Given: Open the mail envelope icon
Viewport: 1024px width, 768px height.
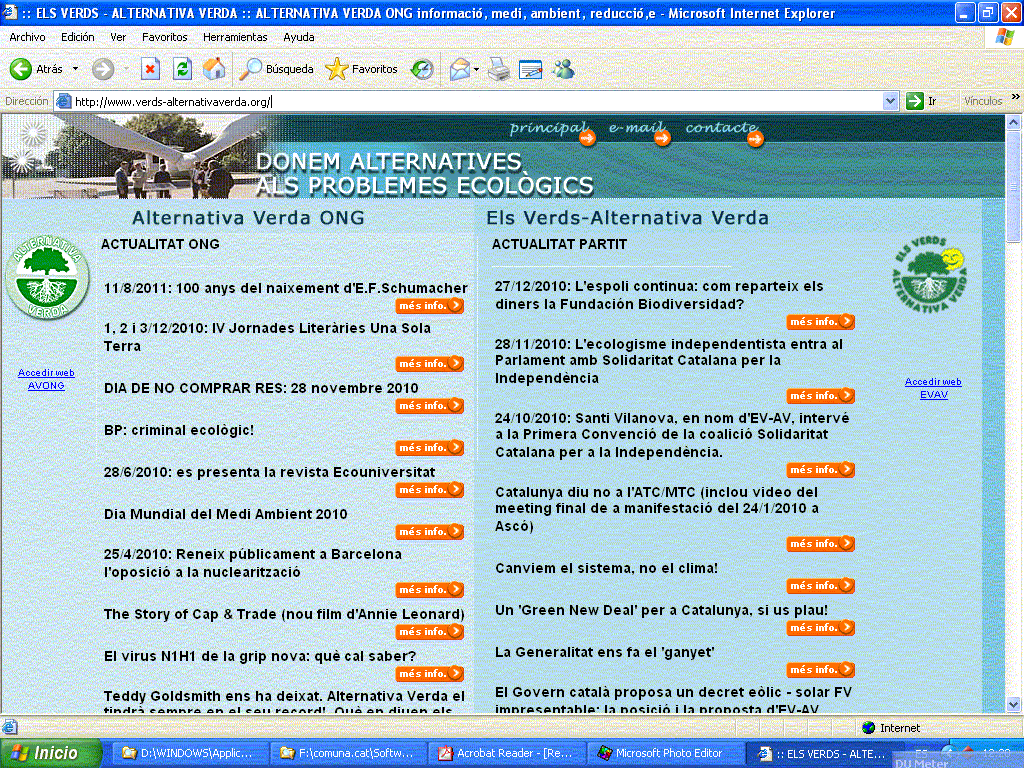Looking at the screenshot, I should pyautogui.click(x=460, y=69).
